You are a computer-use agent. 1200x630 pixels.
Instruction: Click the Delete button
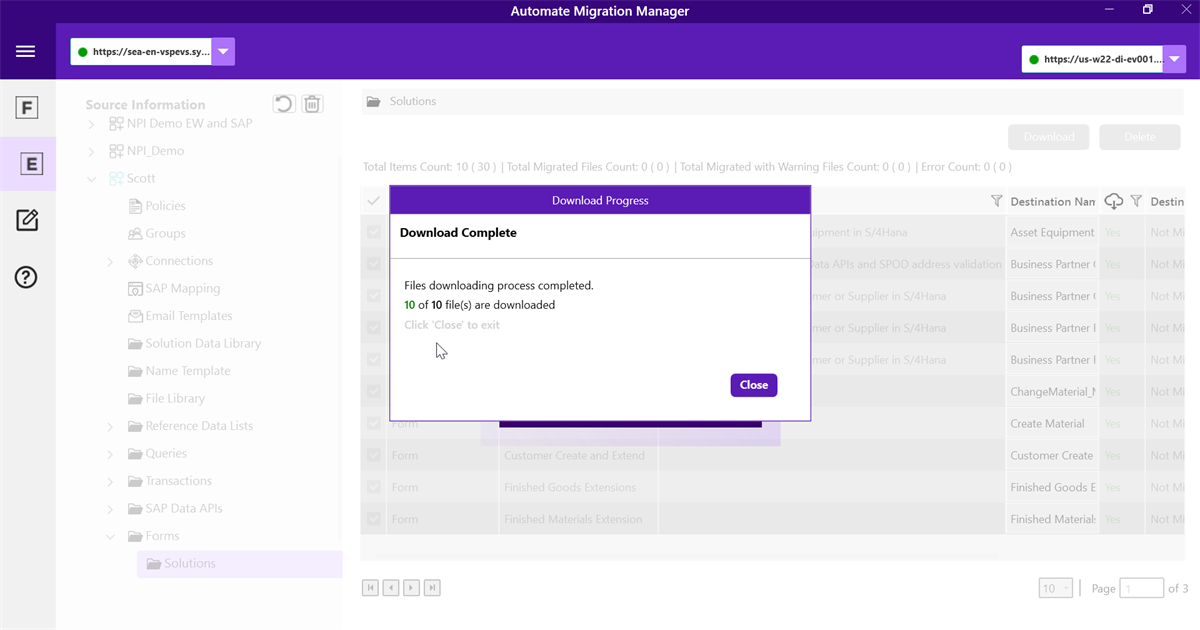[1140, 137]
